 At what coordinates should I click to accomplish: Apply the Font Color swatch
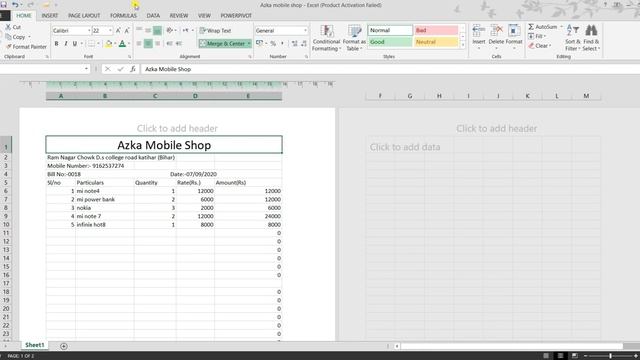(x=122, y=43)
